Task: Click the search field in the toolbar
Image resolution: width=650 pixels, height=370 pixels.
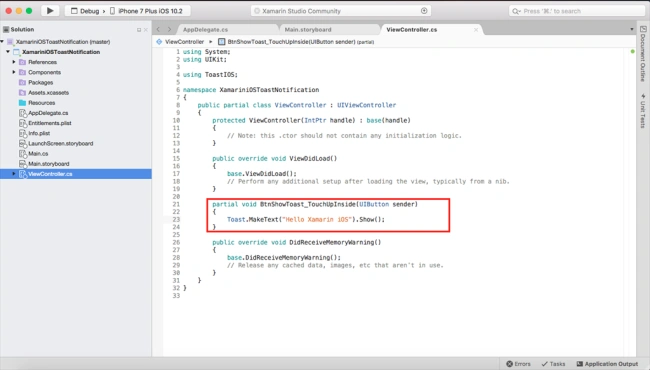Action: click(576, 11)
